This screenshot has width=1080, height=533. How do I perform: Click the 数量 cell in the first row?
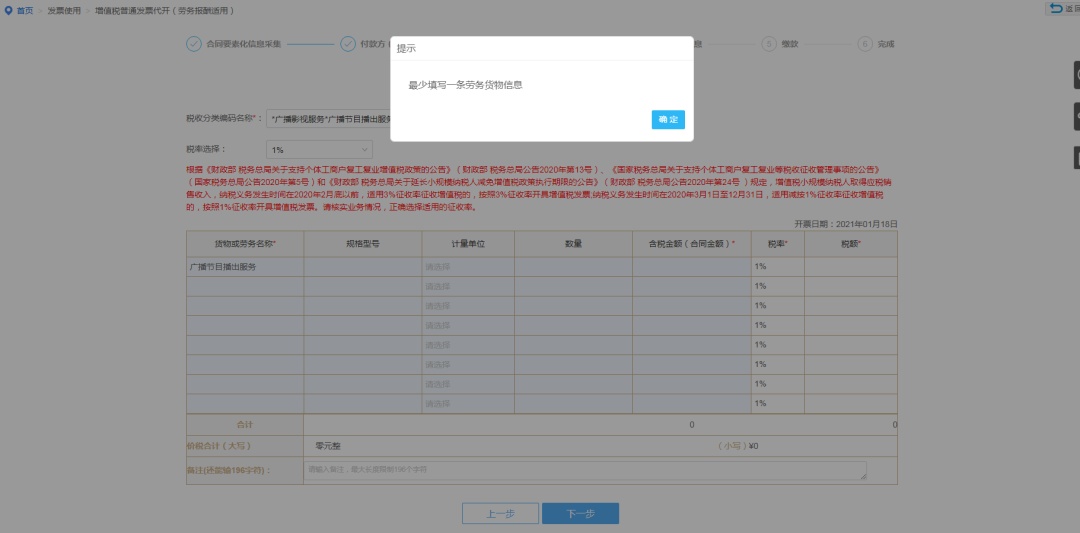tap(573, 267)
